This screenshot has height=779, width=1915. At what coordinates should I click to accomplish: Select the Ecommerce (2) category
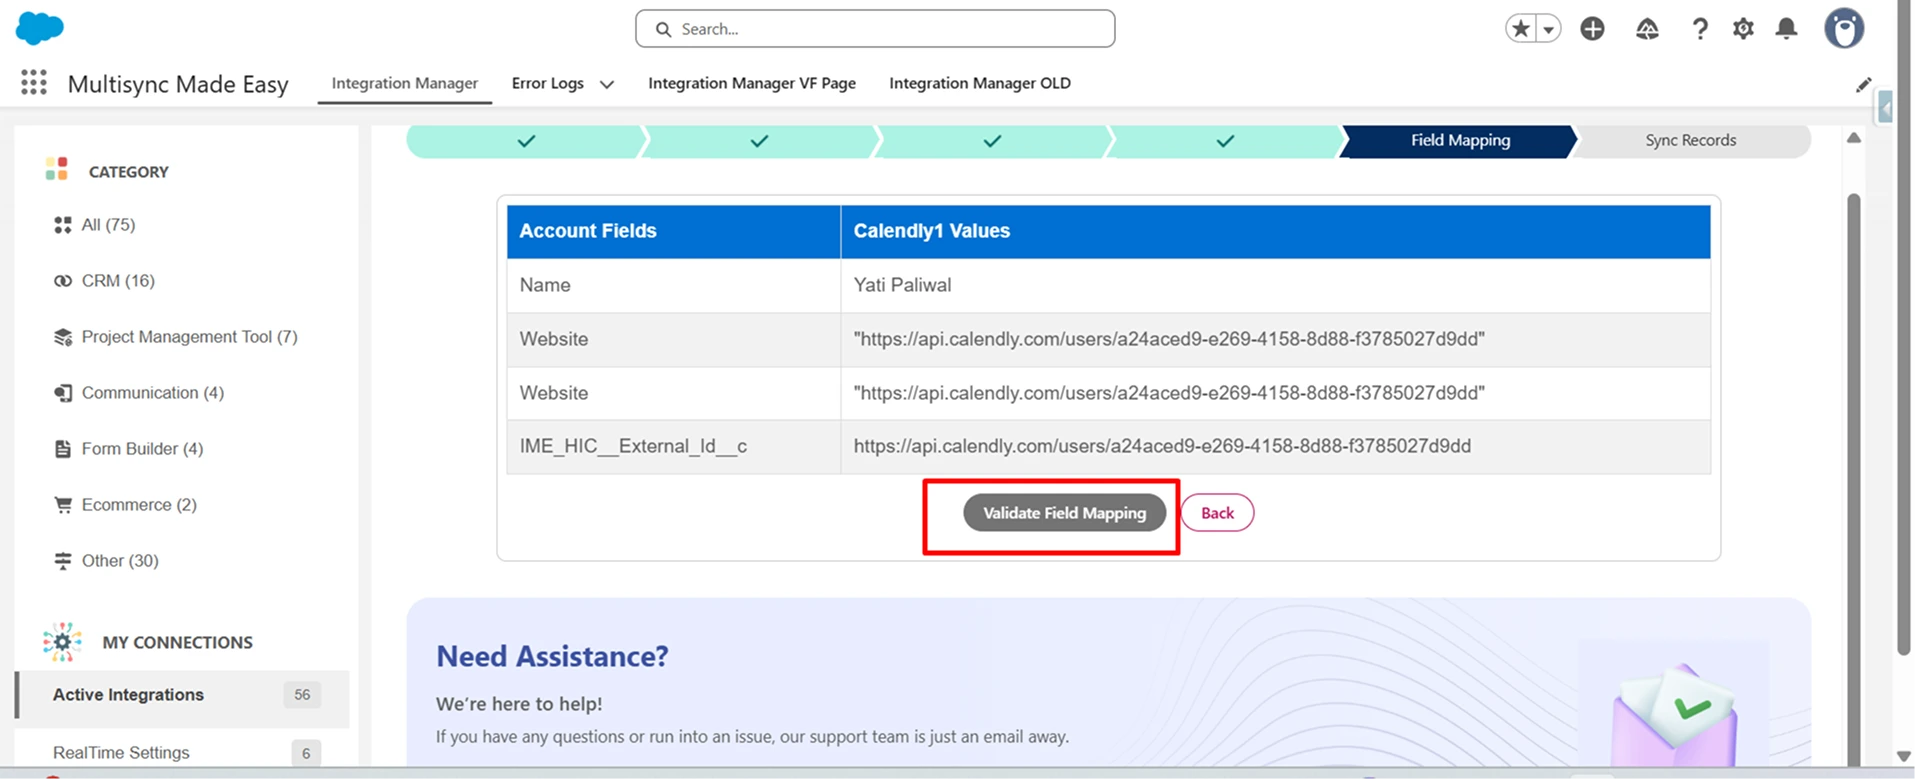(x=139, y=505)
